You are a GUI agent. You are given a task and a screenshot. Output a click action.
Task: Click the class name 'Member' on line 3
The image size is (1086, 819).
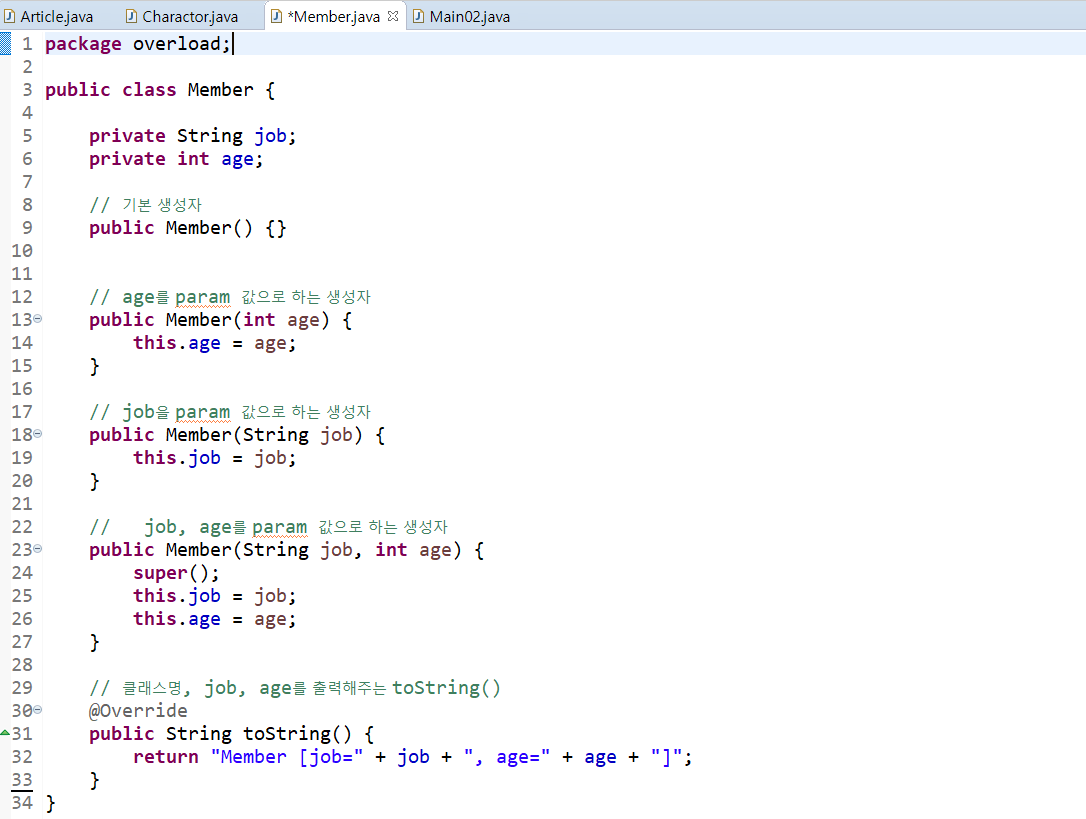point(220,90)
